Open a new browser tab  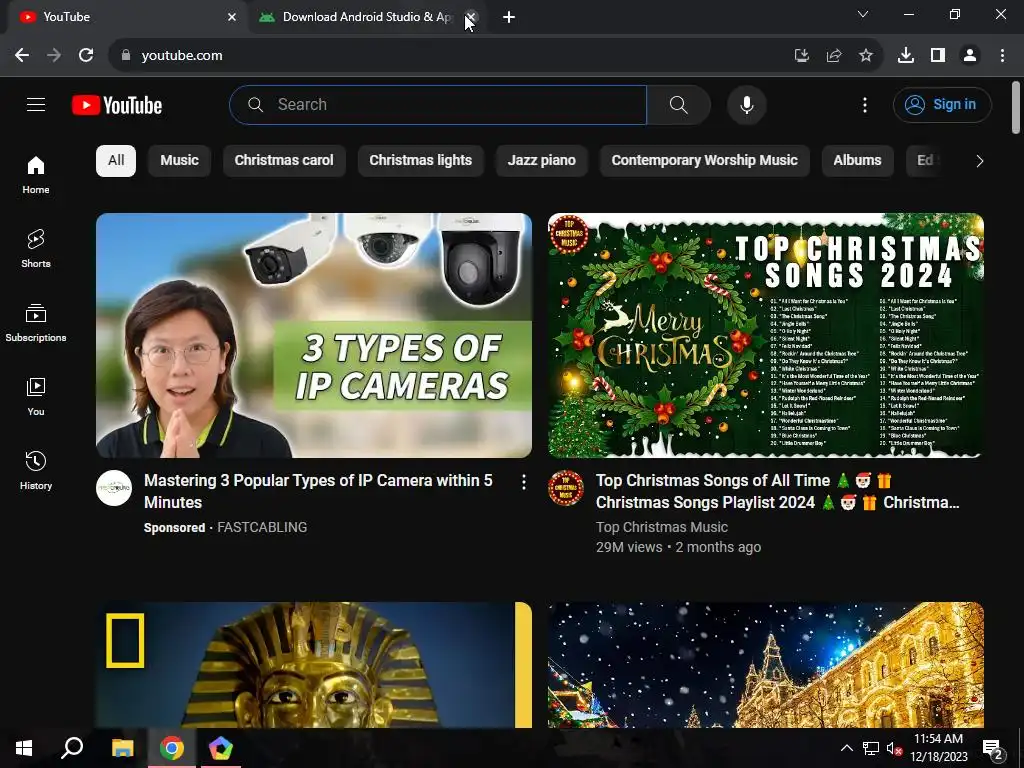(x=509, y=17)
